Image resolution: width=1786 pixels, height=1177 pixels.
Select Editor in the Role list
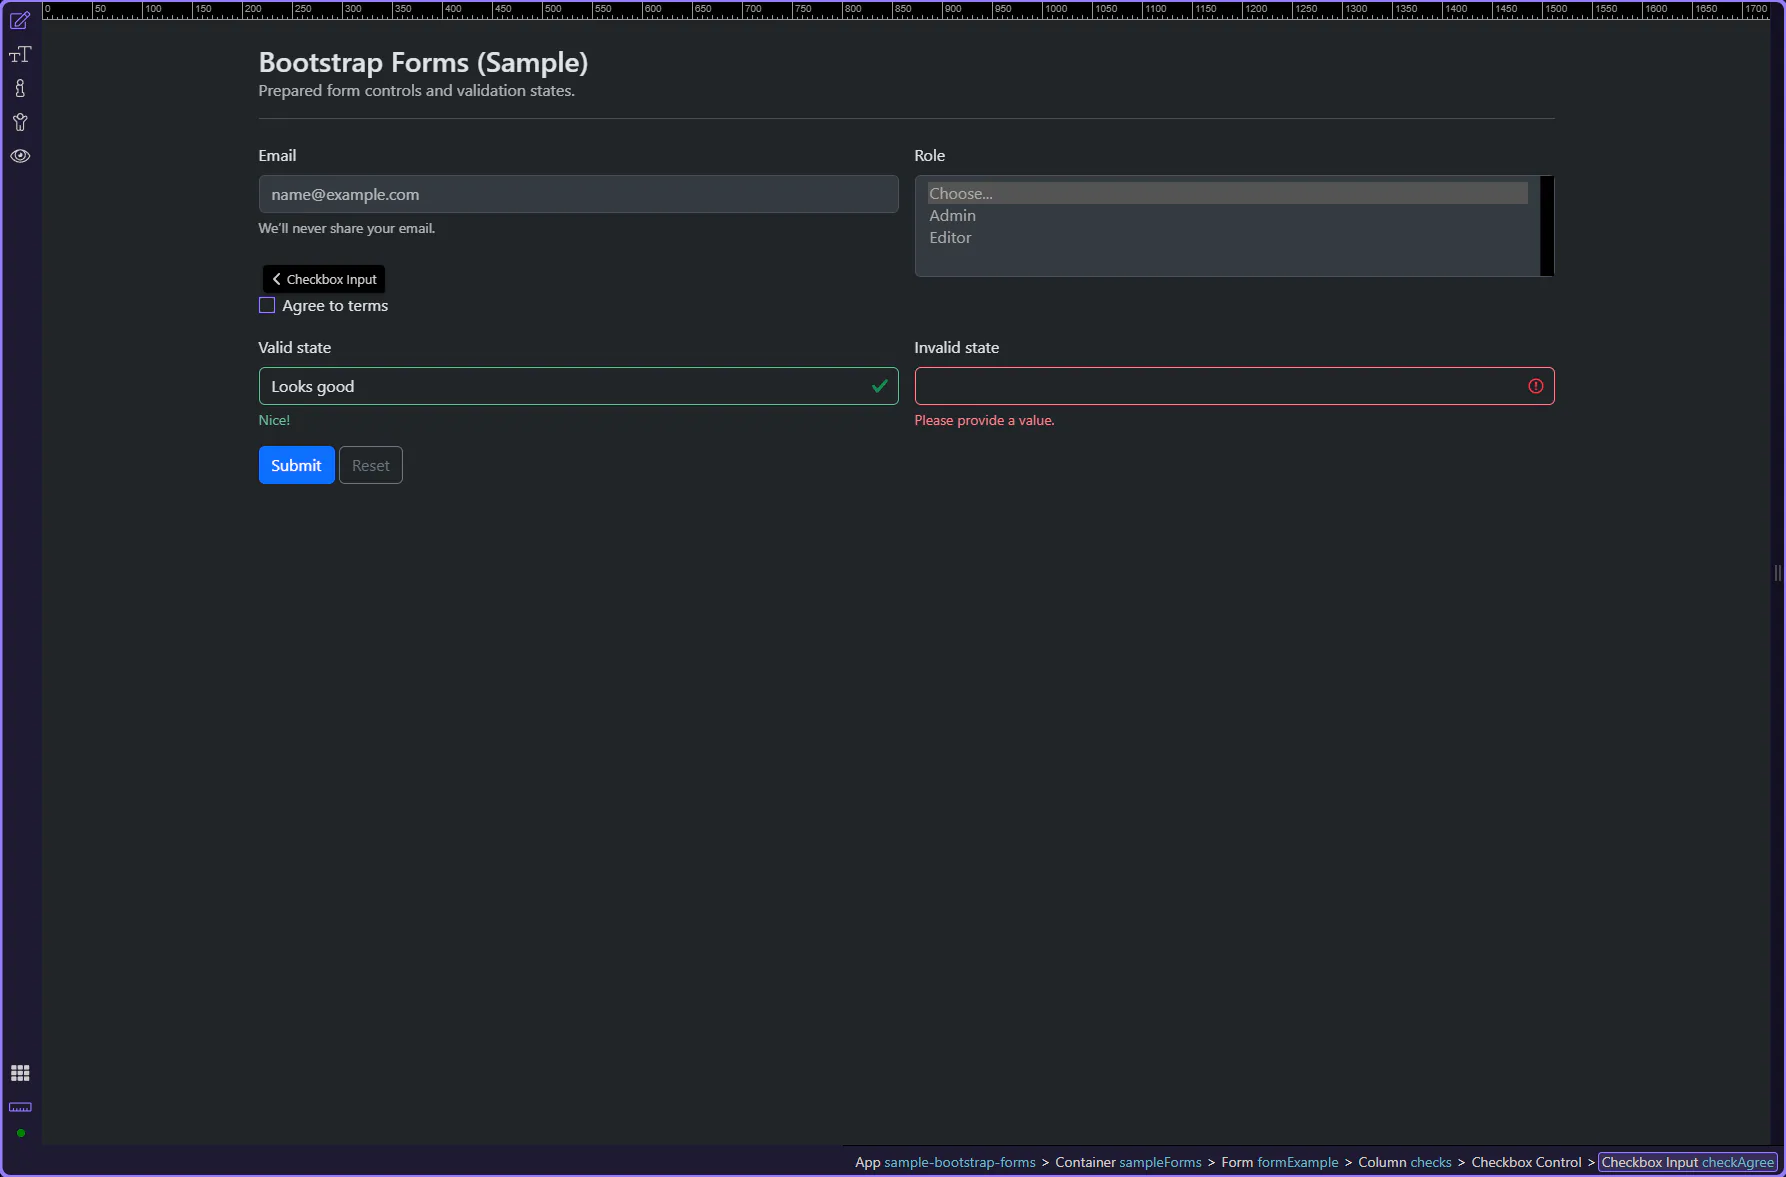(950, 238)
